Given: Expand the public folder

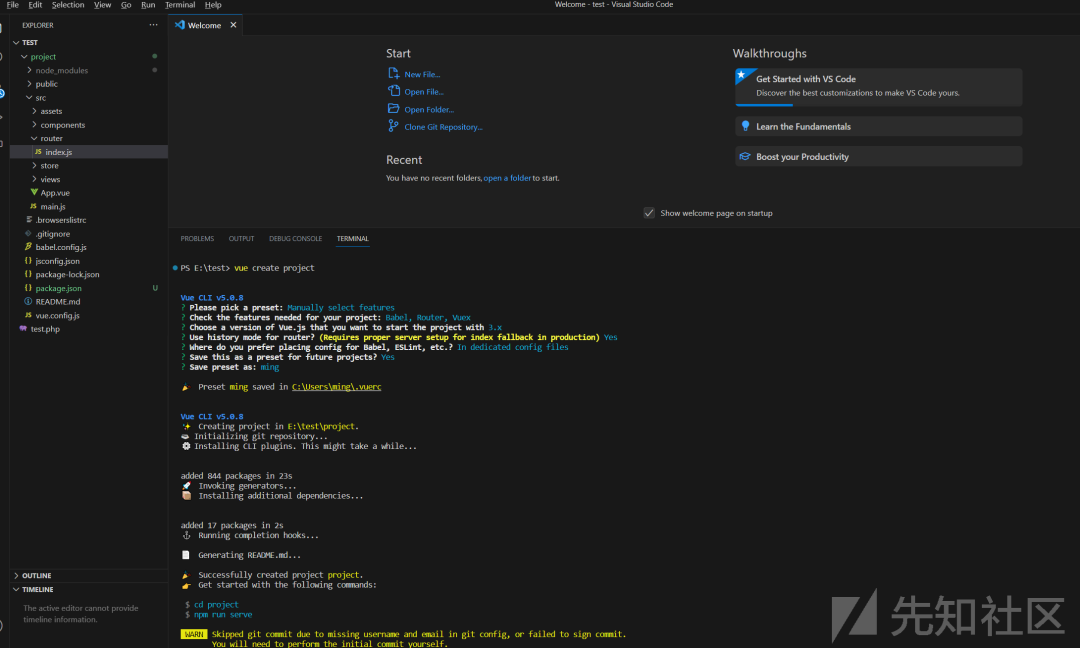Looking at the screenshot, I should [x=29, y=83].
